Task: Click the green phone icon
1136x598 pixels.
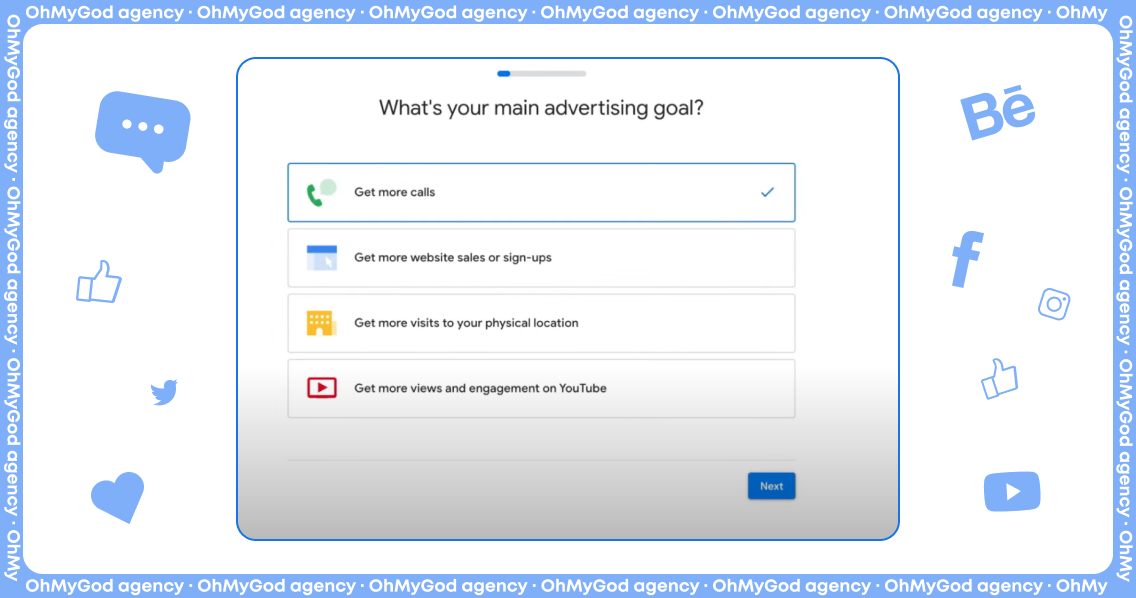Action: coord(320,193)
